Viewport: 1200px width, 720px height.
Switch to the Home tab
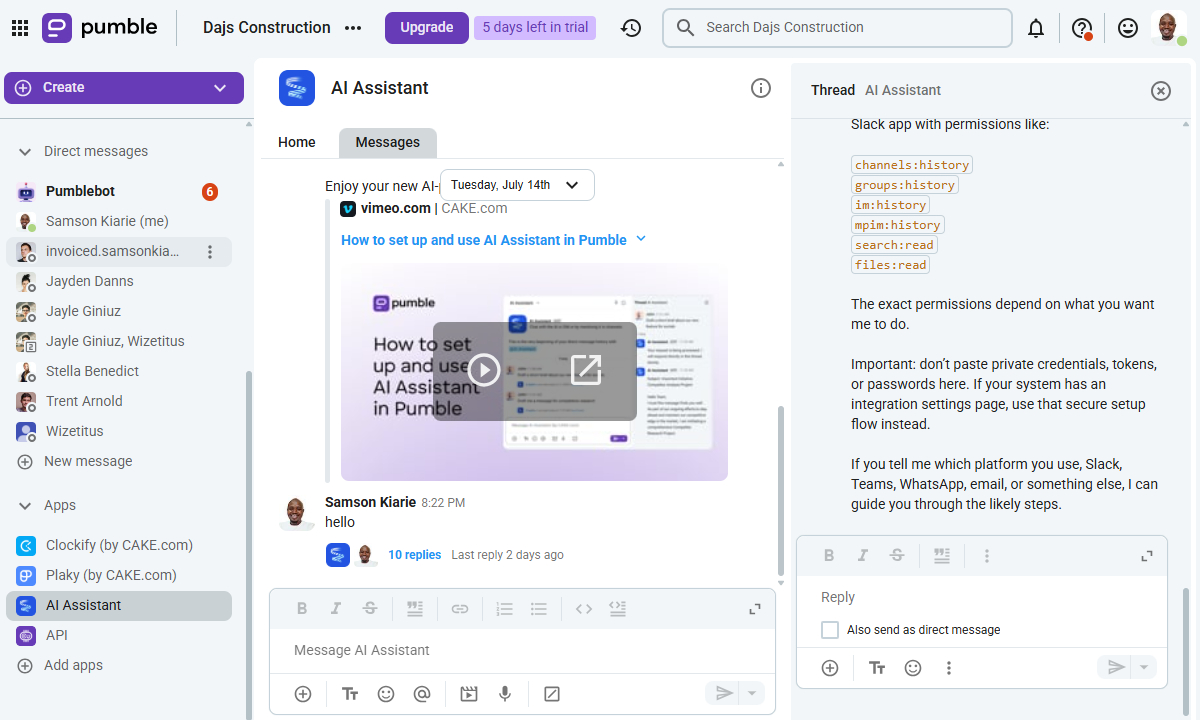coord(297,142)
